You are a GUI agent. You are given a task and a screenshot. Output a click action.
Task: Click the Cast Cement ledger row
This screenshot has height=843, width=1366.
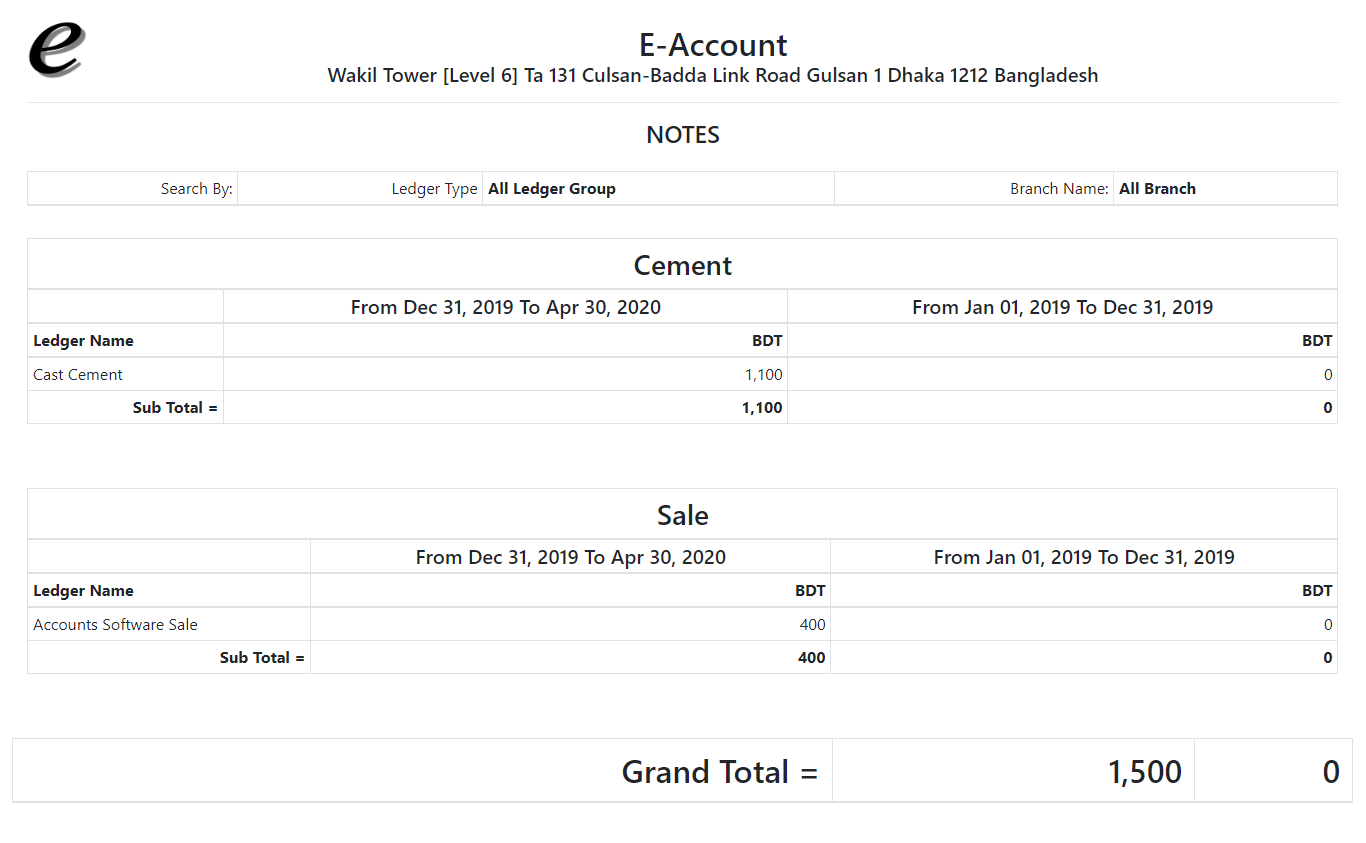78,375
